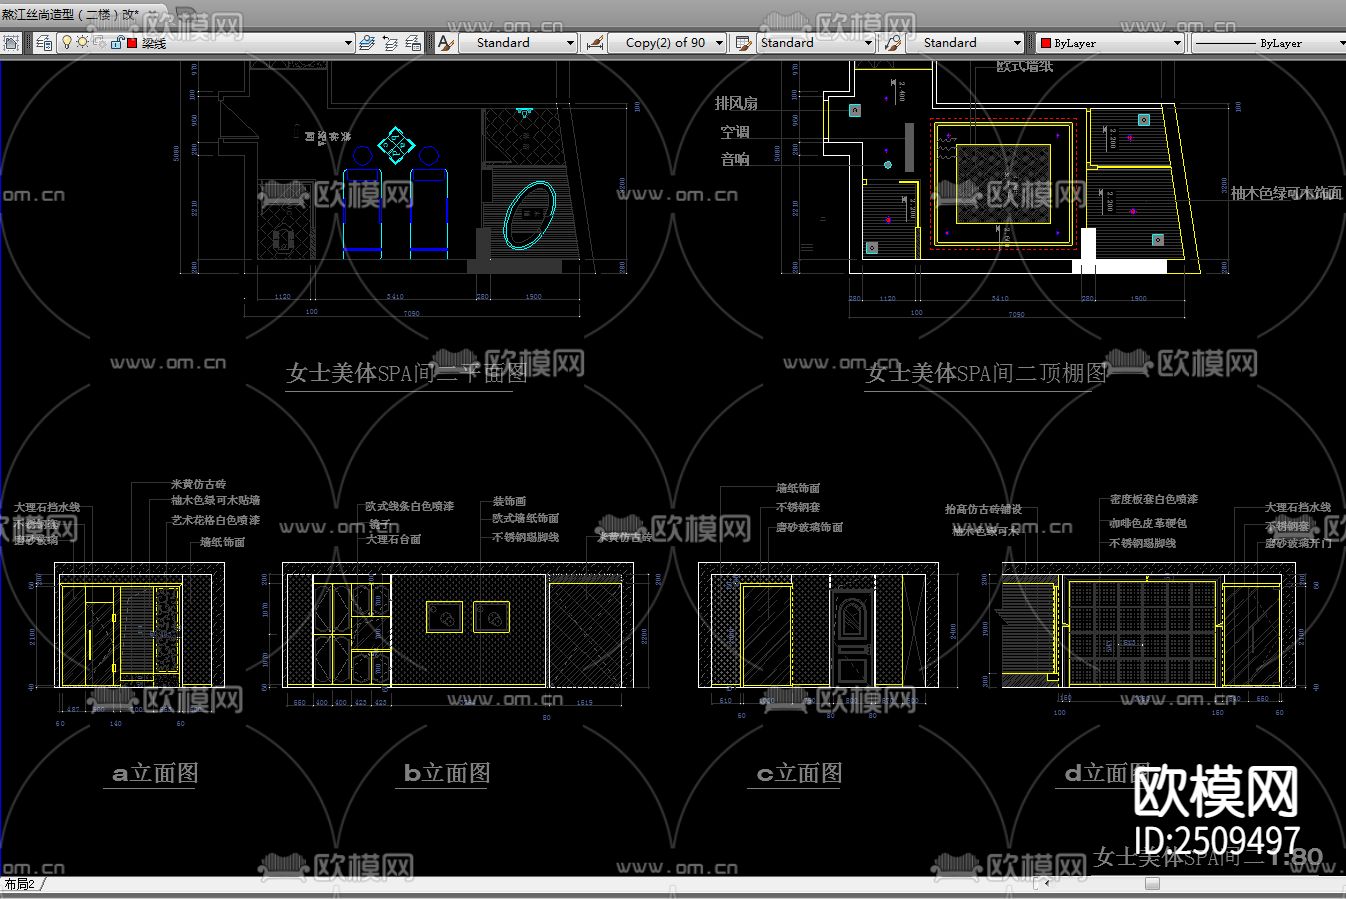Open the Text Style manager icon
Screen dimensions: 1346x899
446,43
